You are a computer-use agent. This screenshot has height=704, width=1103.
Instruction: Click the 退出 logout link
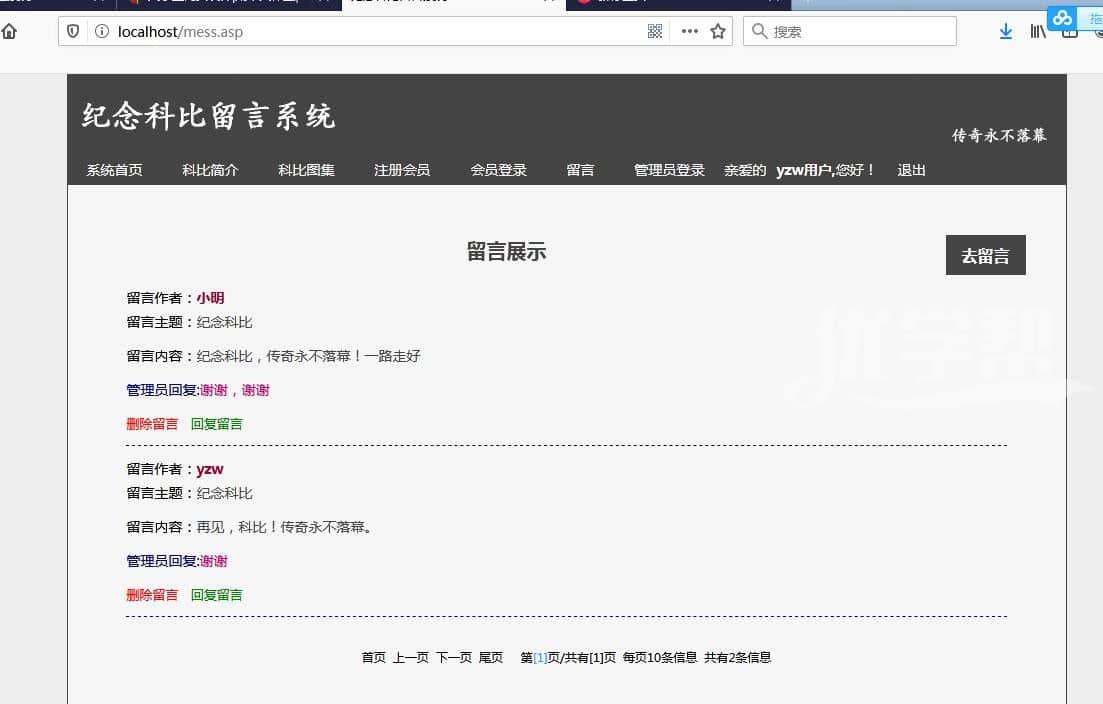click(x=911, y=170)
